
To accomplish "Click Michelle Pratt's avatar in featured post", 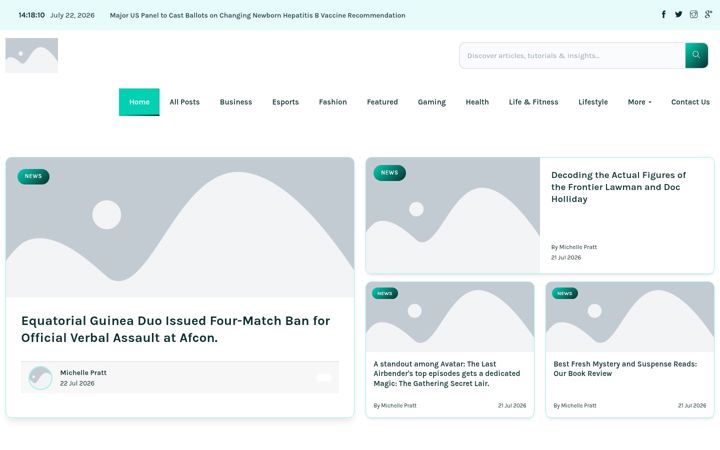I will click(x=40, y=377).
